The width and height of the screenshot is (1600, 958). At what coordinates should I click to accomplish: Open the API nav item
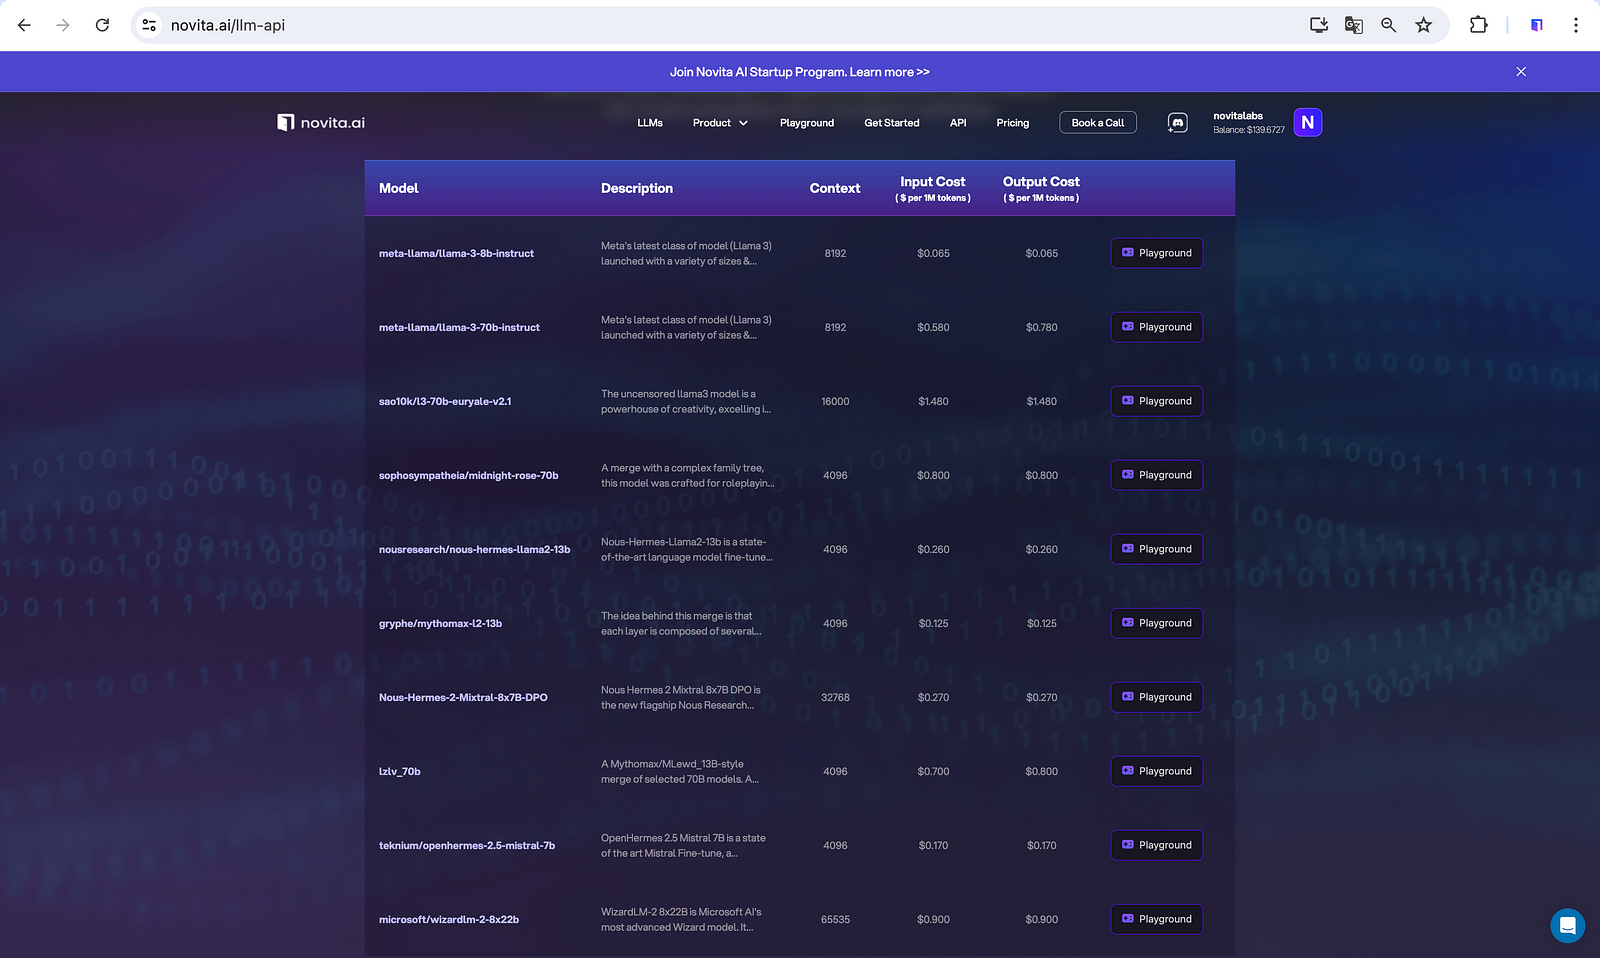coord(958,123)
